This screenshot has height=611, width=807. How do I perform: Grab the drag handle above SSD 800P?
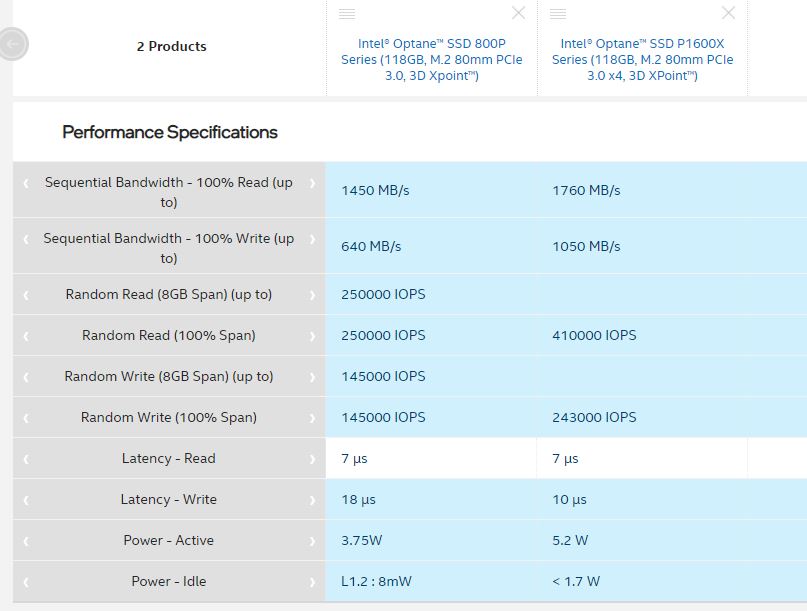coord(347,14)
